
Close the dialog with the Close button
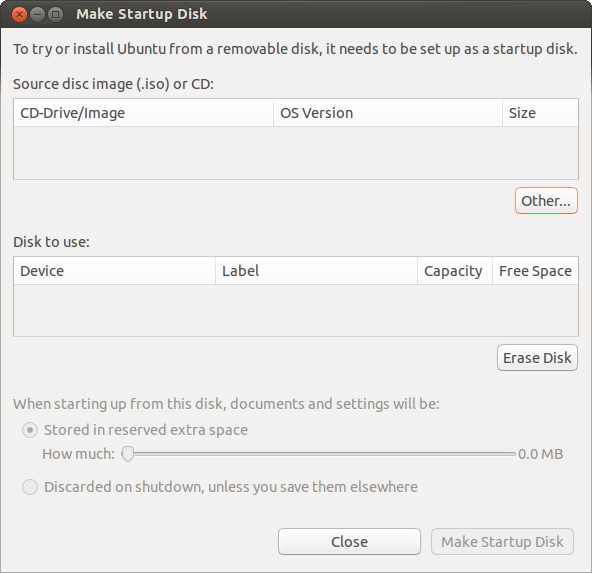(349, 541)
